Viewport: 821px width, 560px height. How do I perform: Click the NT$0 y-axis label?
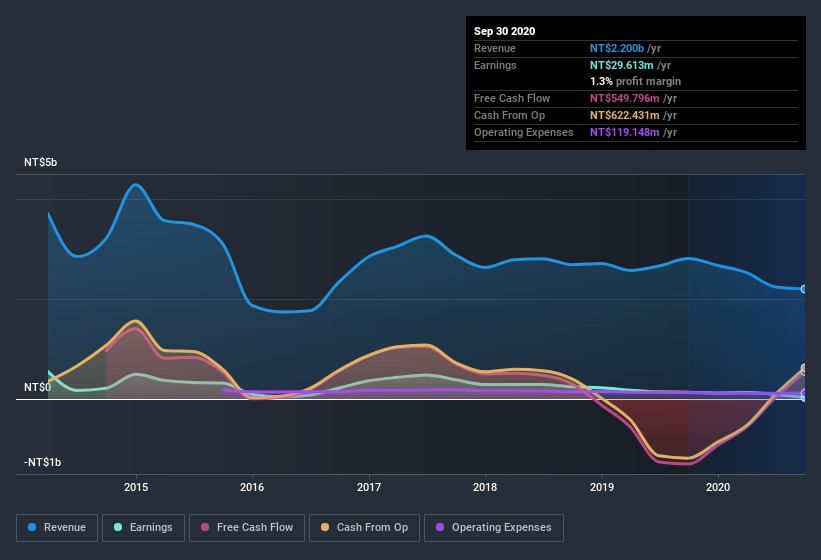point(37,387)
